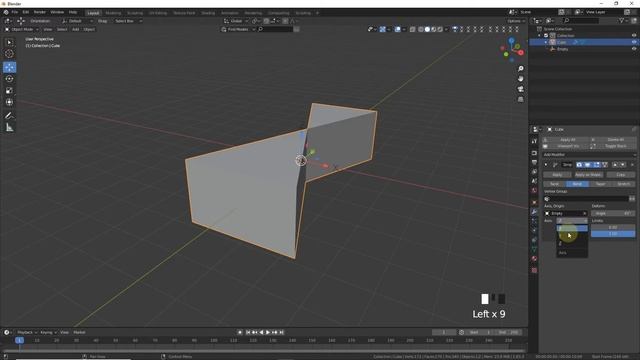Toggle show overlays button in header

[397, 29]
